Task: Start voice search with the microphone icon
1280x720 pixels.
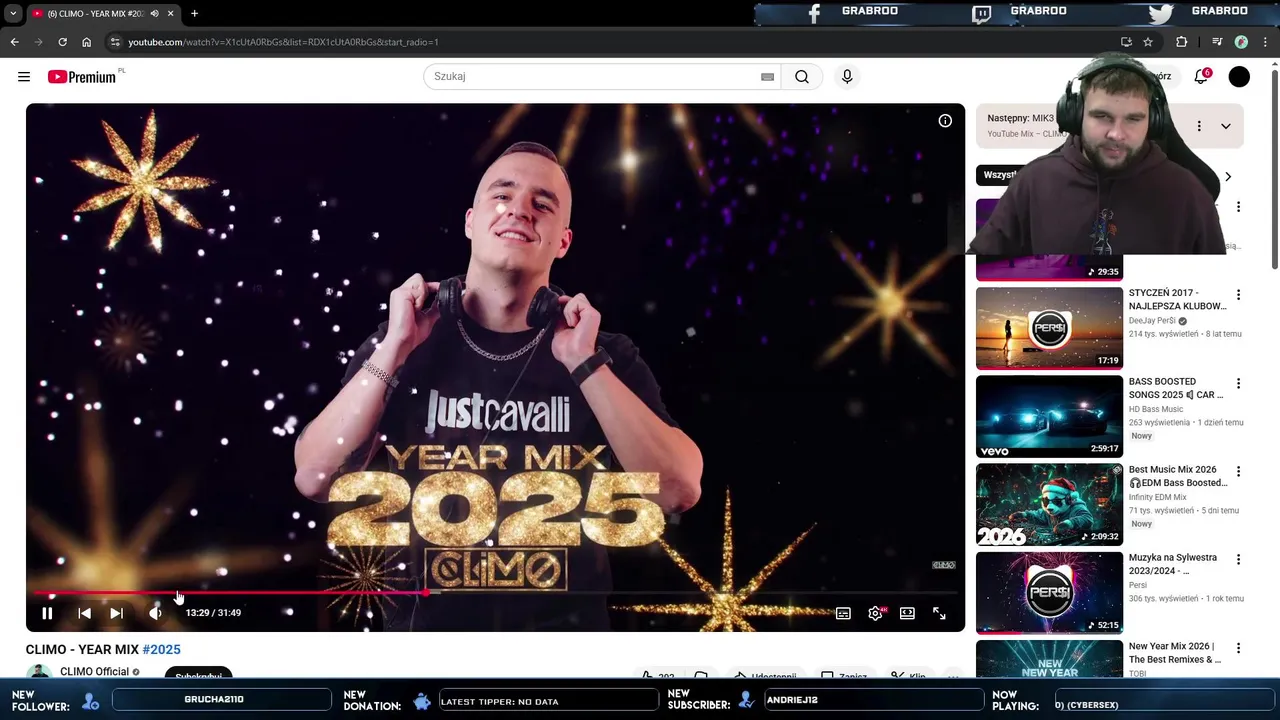Action: point(847,77)
